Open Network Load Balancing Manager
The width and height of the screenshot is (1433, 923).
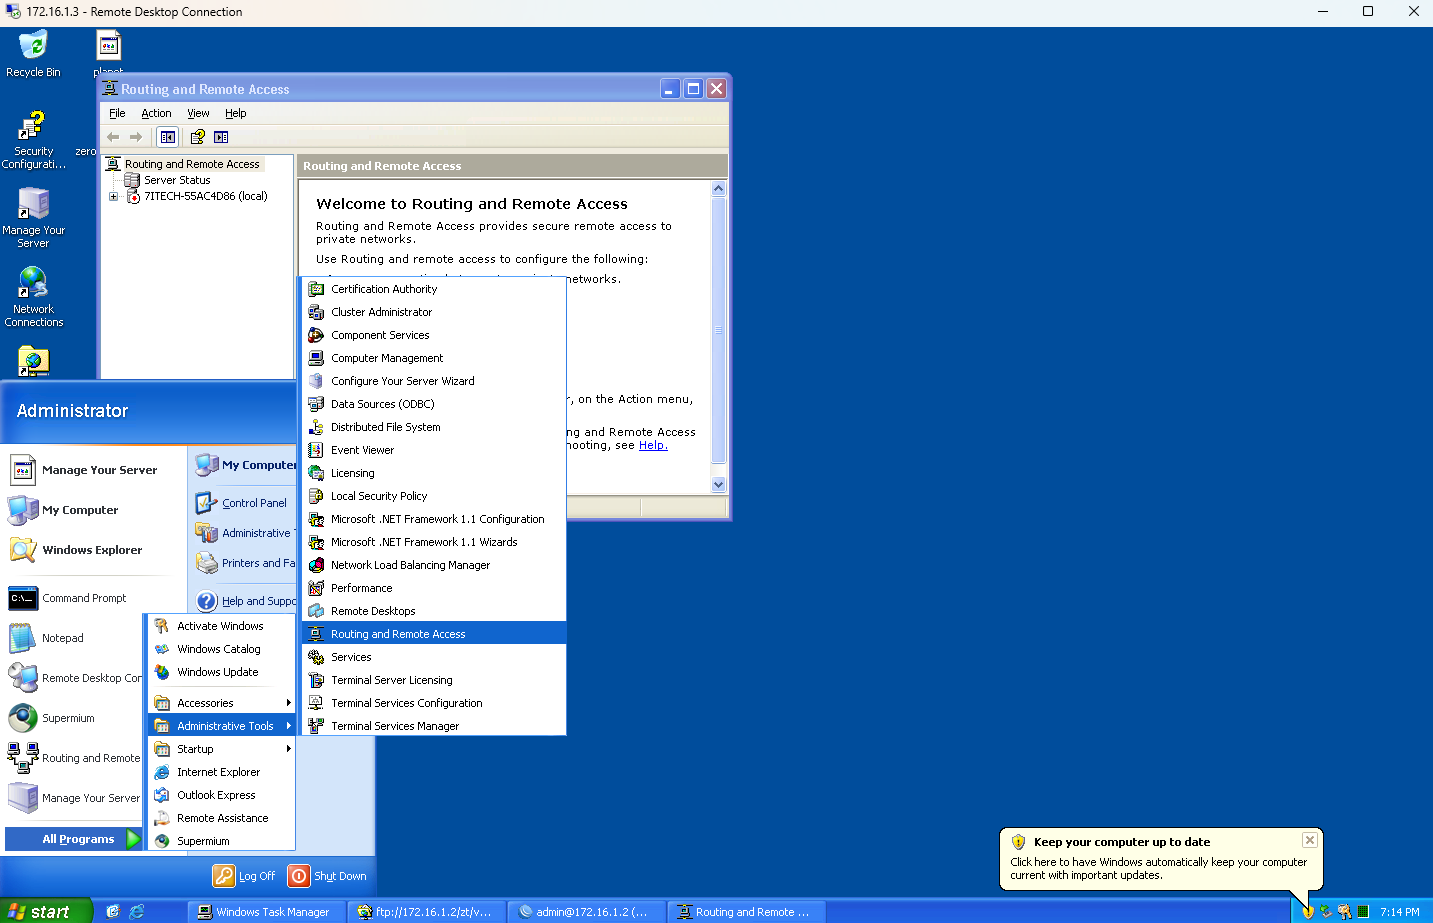(410, 565)
